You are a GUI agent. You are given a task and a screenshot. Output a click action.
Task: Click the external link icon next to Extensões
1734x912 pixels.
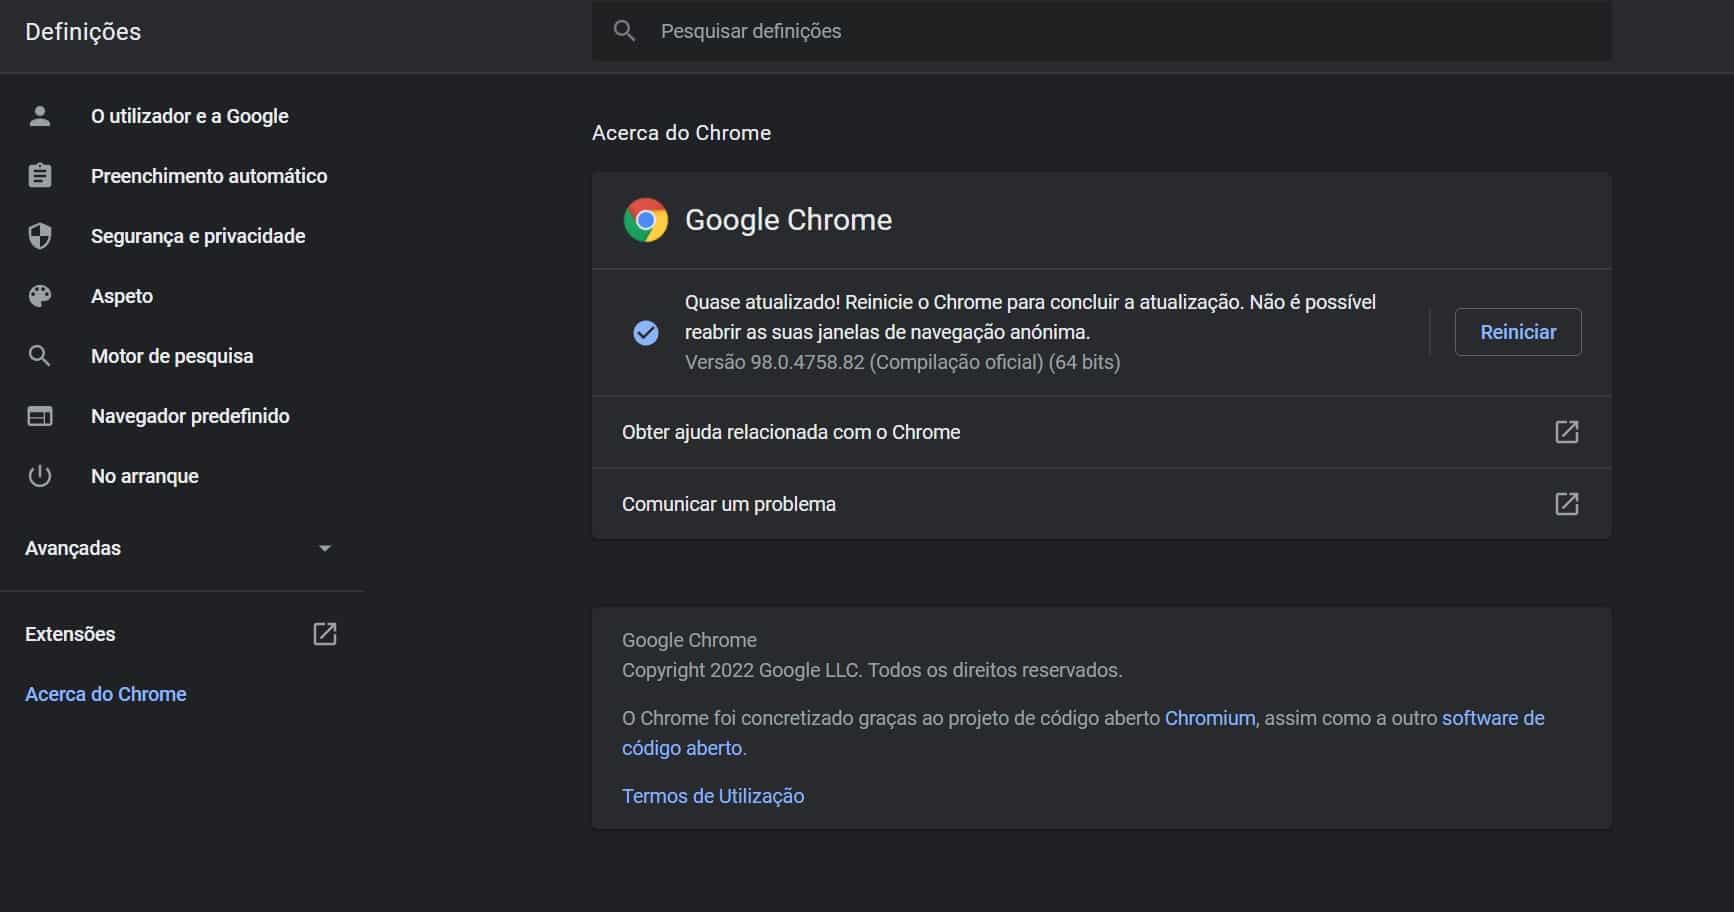click(x=325, y=634)
